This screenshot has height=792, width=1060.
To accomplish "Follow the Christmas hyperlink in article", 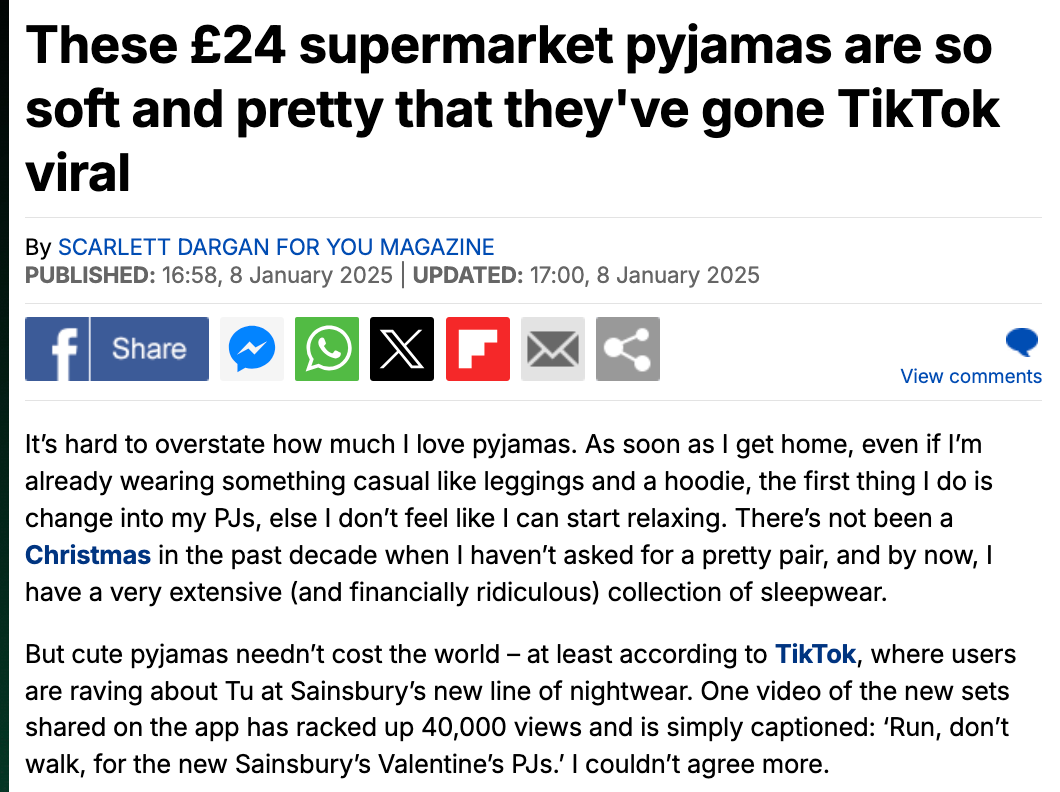I will (x=88, y=555).
